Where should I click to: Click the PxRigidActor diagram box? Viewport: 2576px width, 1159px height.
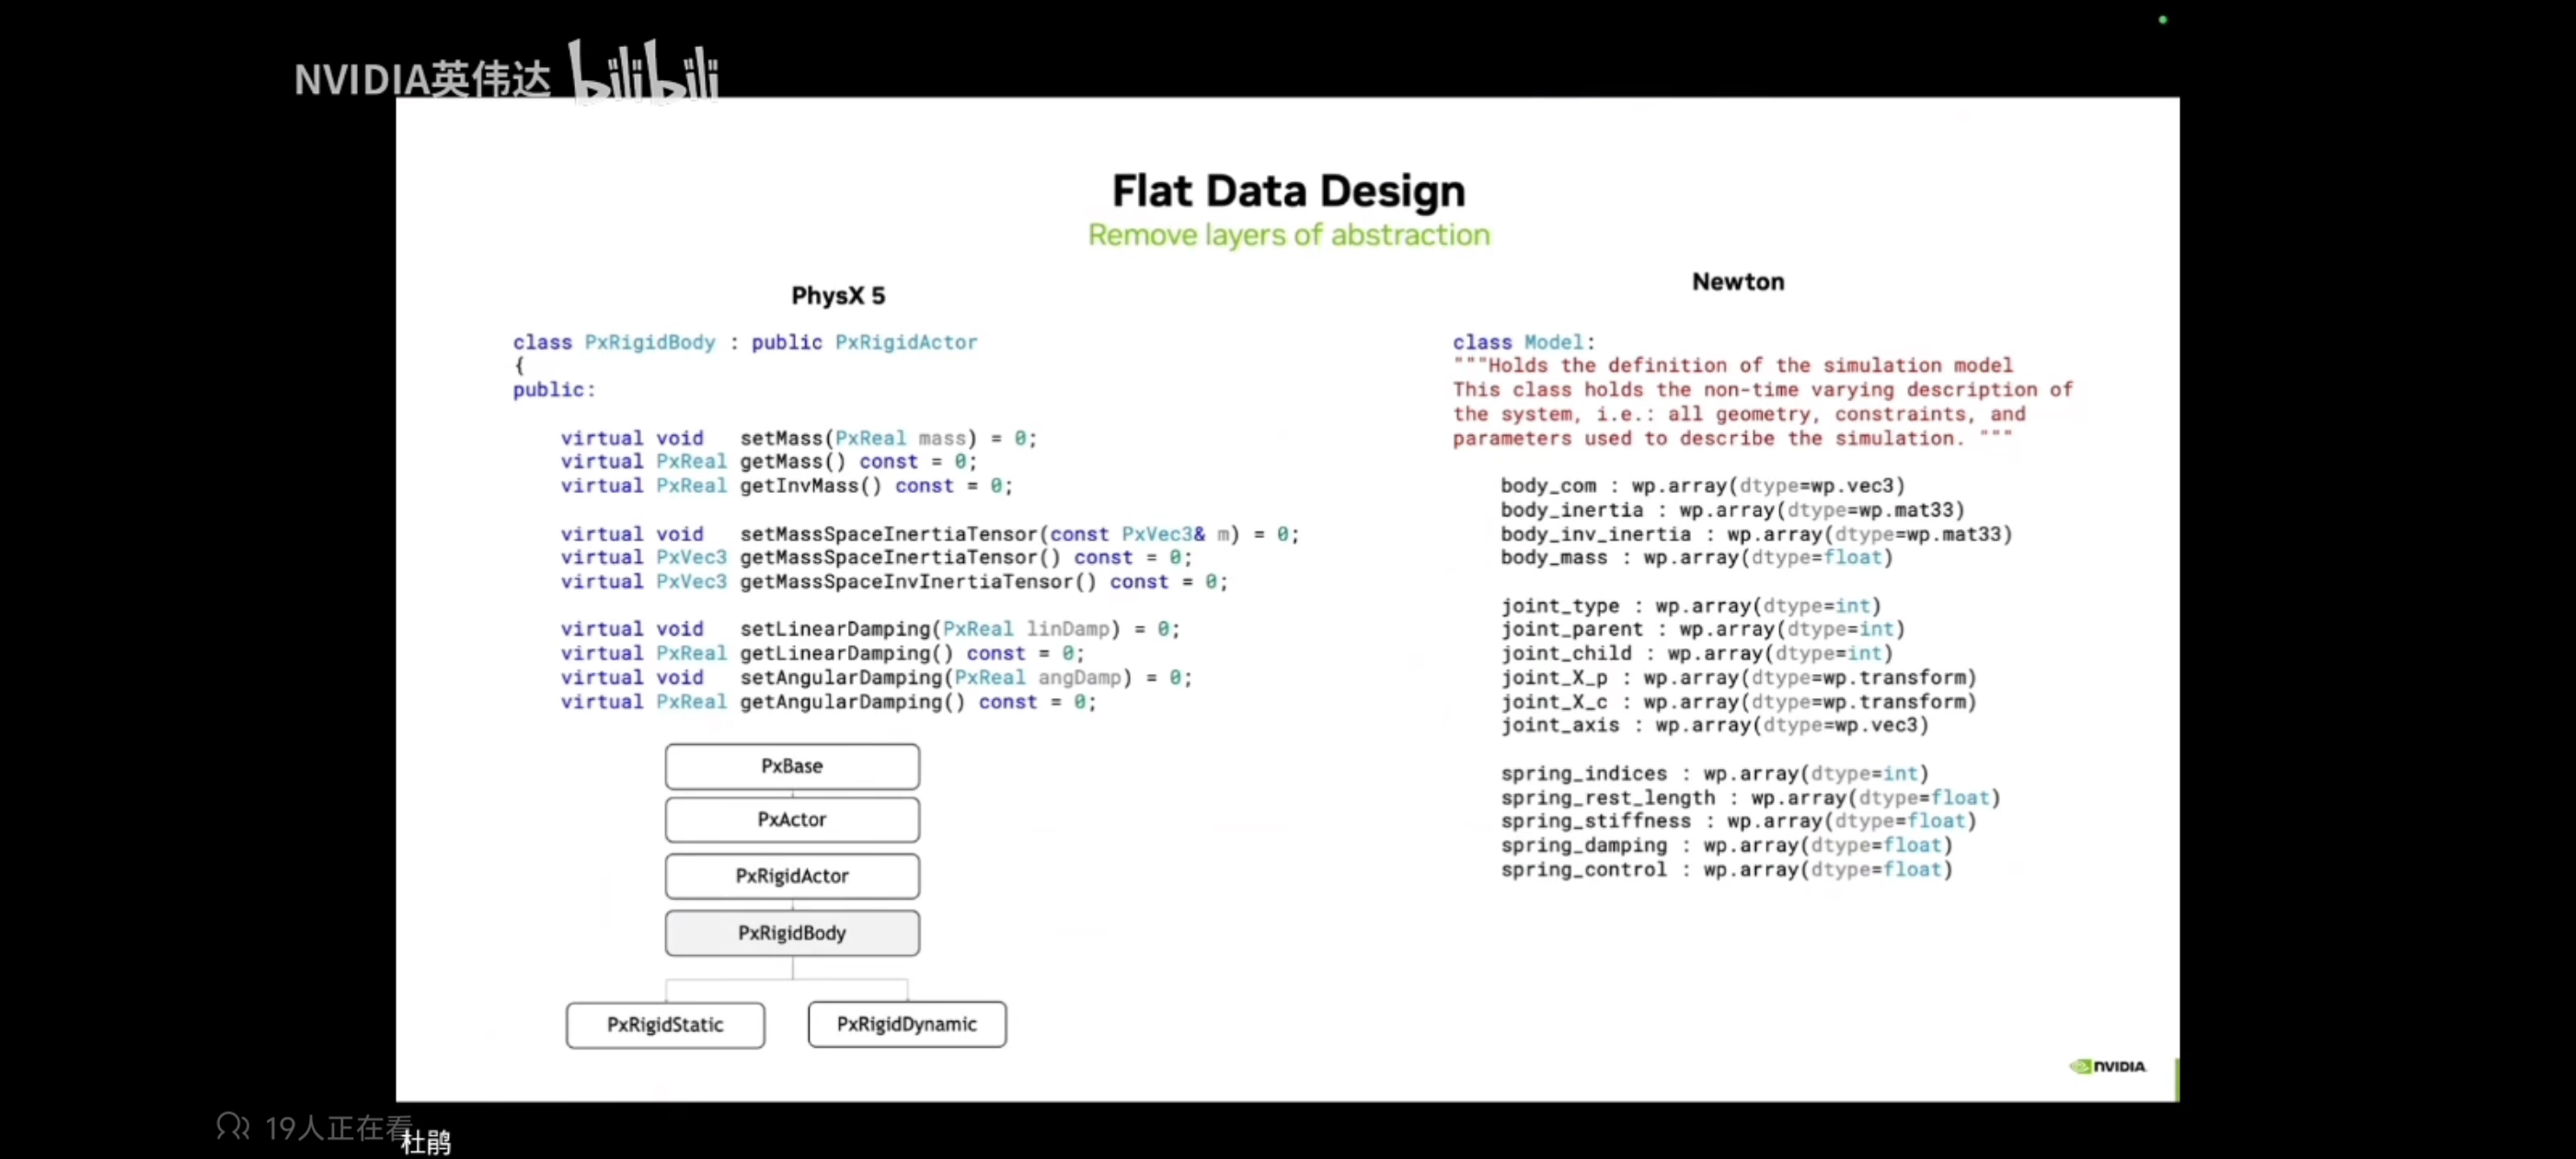tap(791, 876)
